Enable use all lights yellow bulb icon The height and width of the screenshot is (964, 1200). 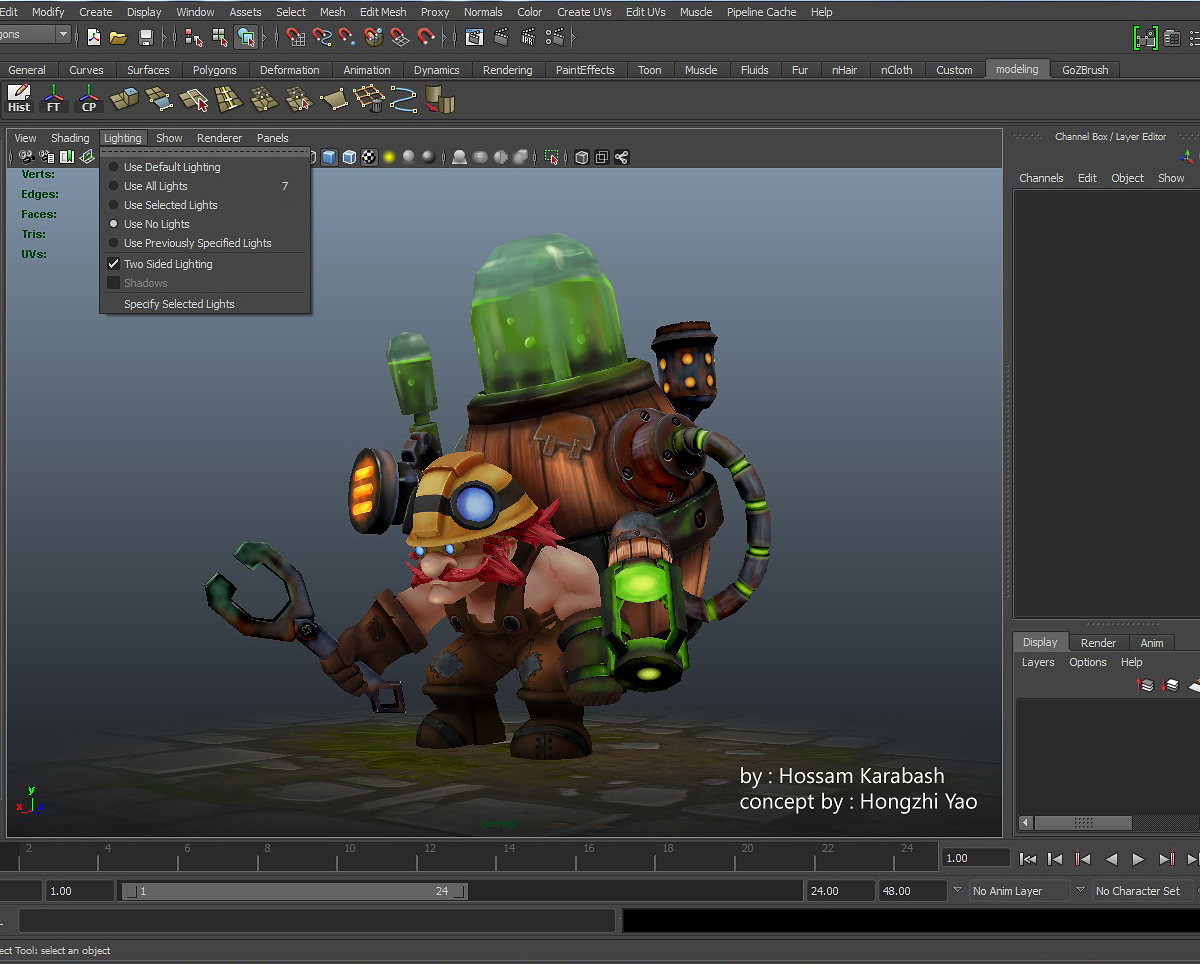(x=389, y=157)
